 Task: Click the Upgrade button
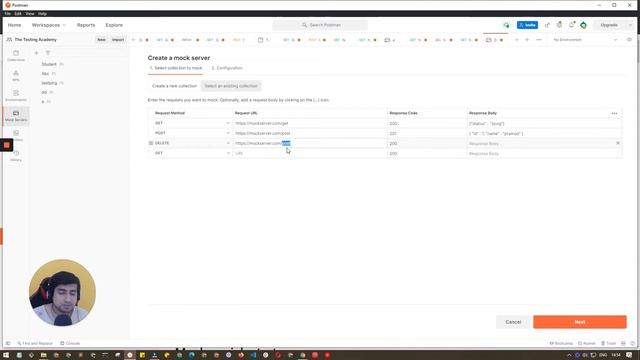609,25
